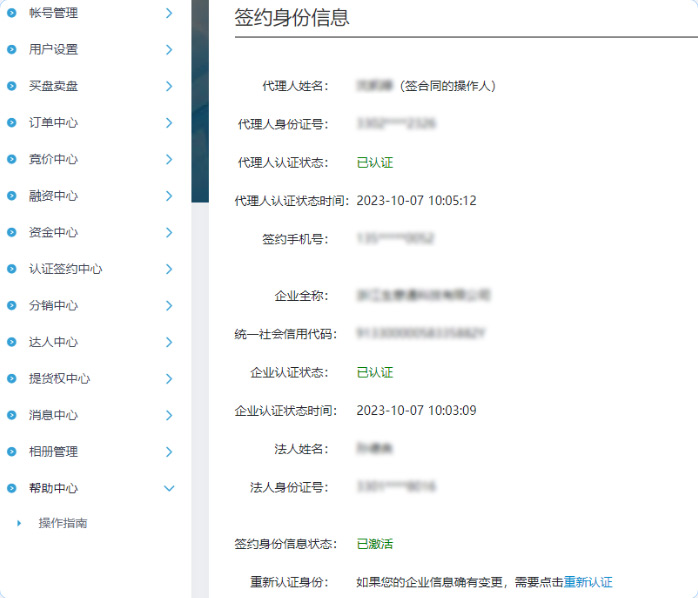Click the bullet icon beside 帐号管理

(11, 13)
